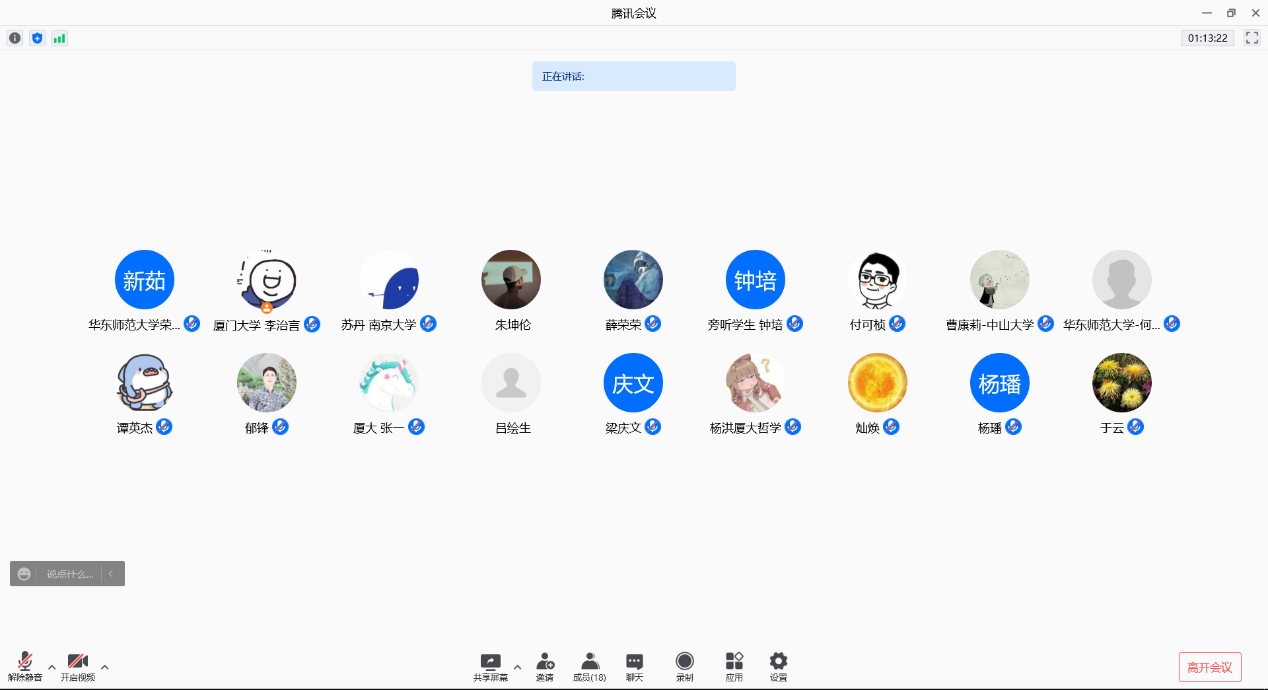Screen dimensions: 1268x690
Task: Expand the audio options arrow
Action: (52, 667)
